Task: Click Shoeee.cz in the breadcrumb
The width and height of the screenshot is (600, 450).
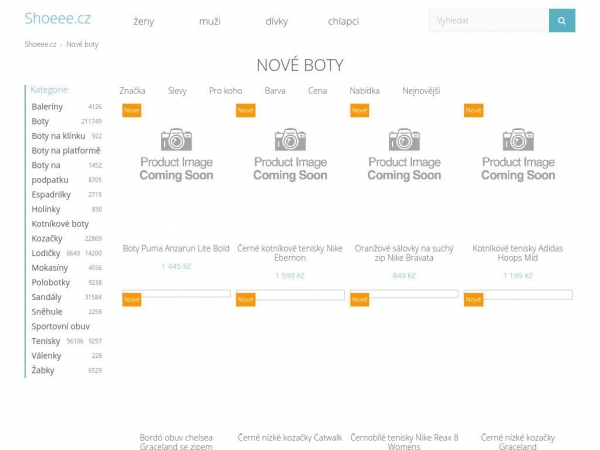Action: coord(40,45)
